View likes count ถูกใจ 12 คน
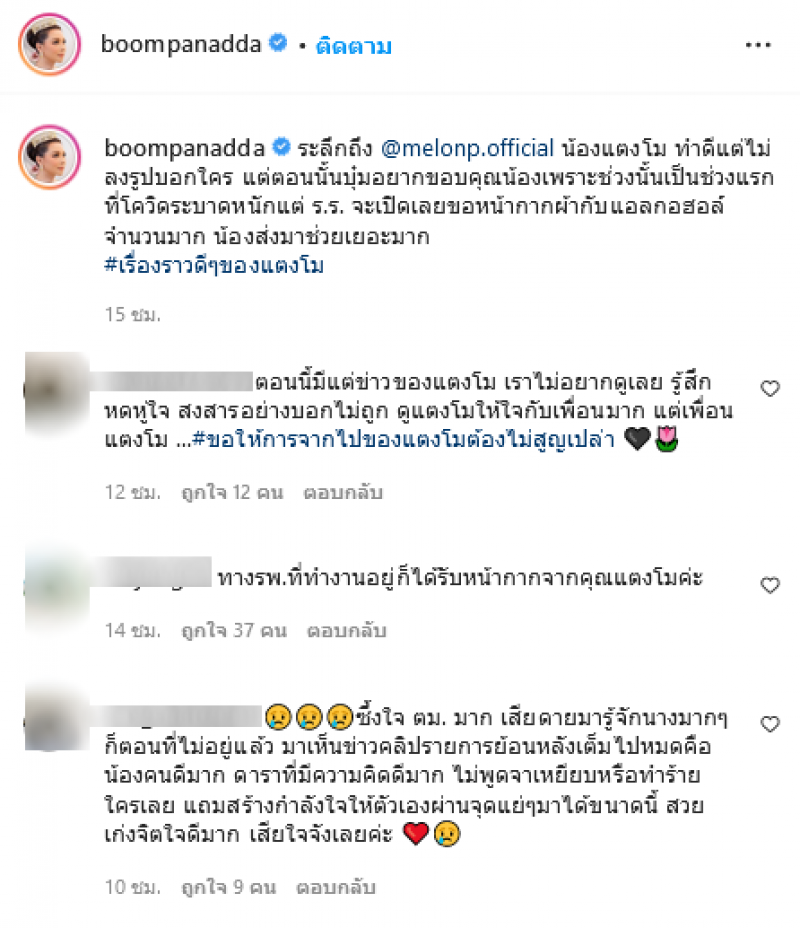 click(233, 492)
